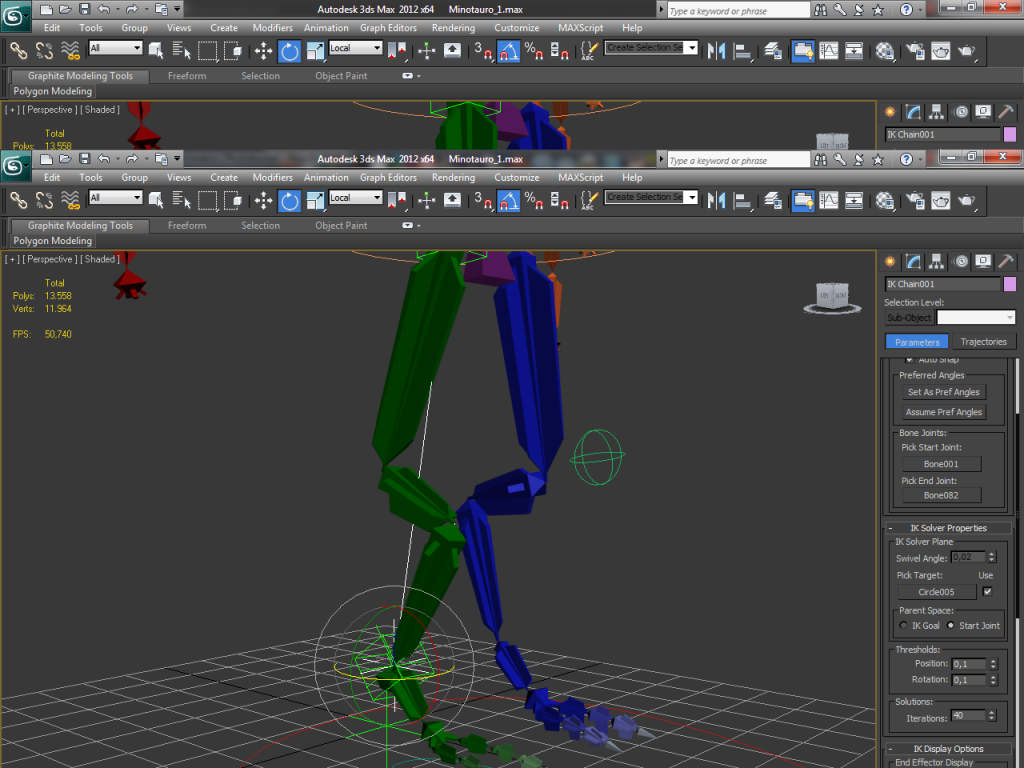Click Unlink Selection in front window toolbar
The height and width of the screenshot is (768, 1024).
point(44,200)
